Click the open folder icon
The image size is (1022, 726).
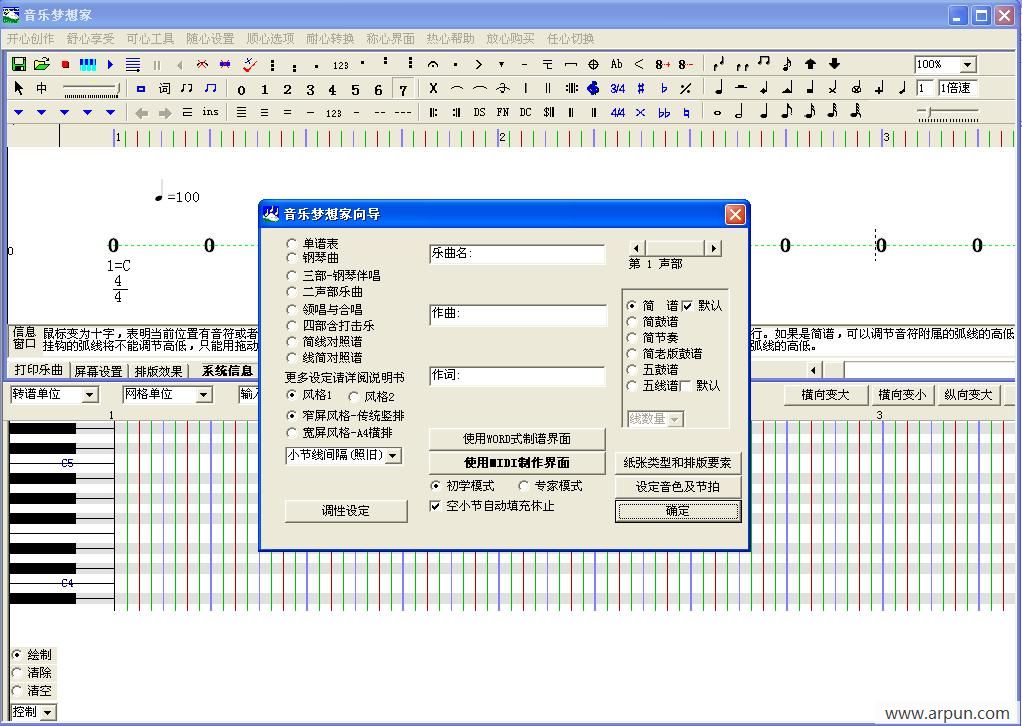pos(41,64)
